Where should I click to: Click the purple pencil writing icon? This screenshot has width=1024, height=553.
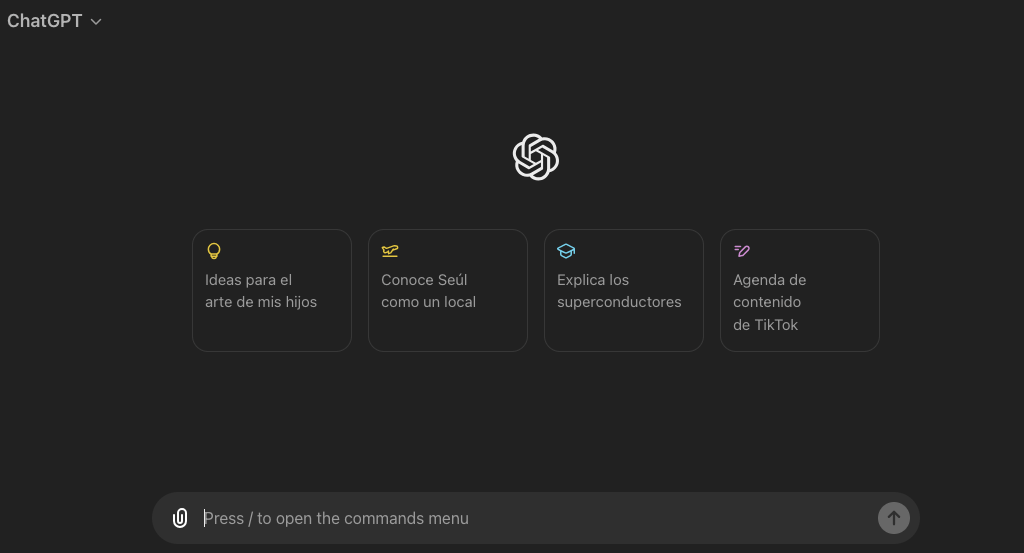[x=742, y=251]
